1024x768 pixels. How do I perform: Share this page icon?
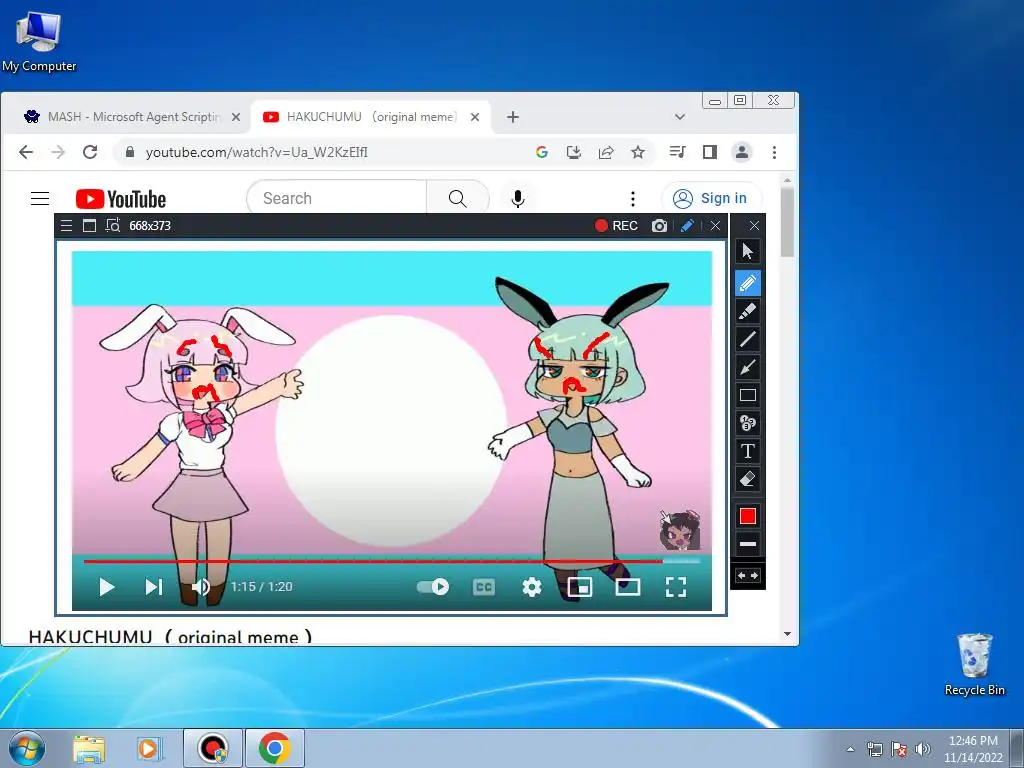606,152
